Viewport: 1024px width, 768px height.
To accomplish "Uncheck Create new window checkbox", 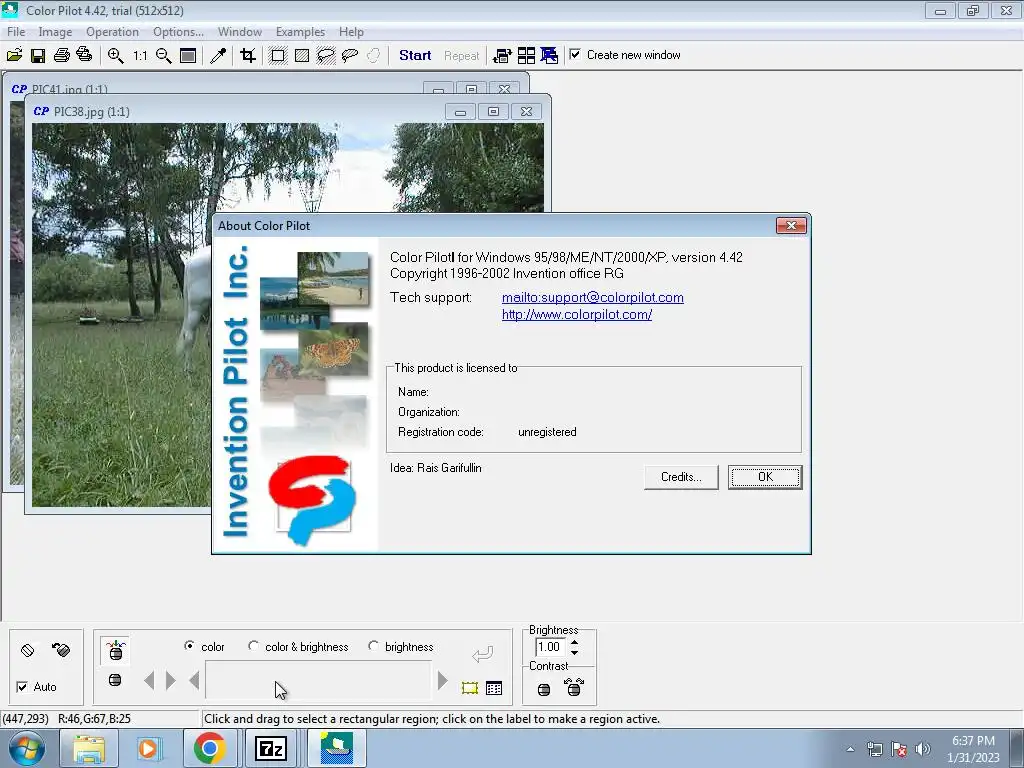I will coord(575,54).
